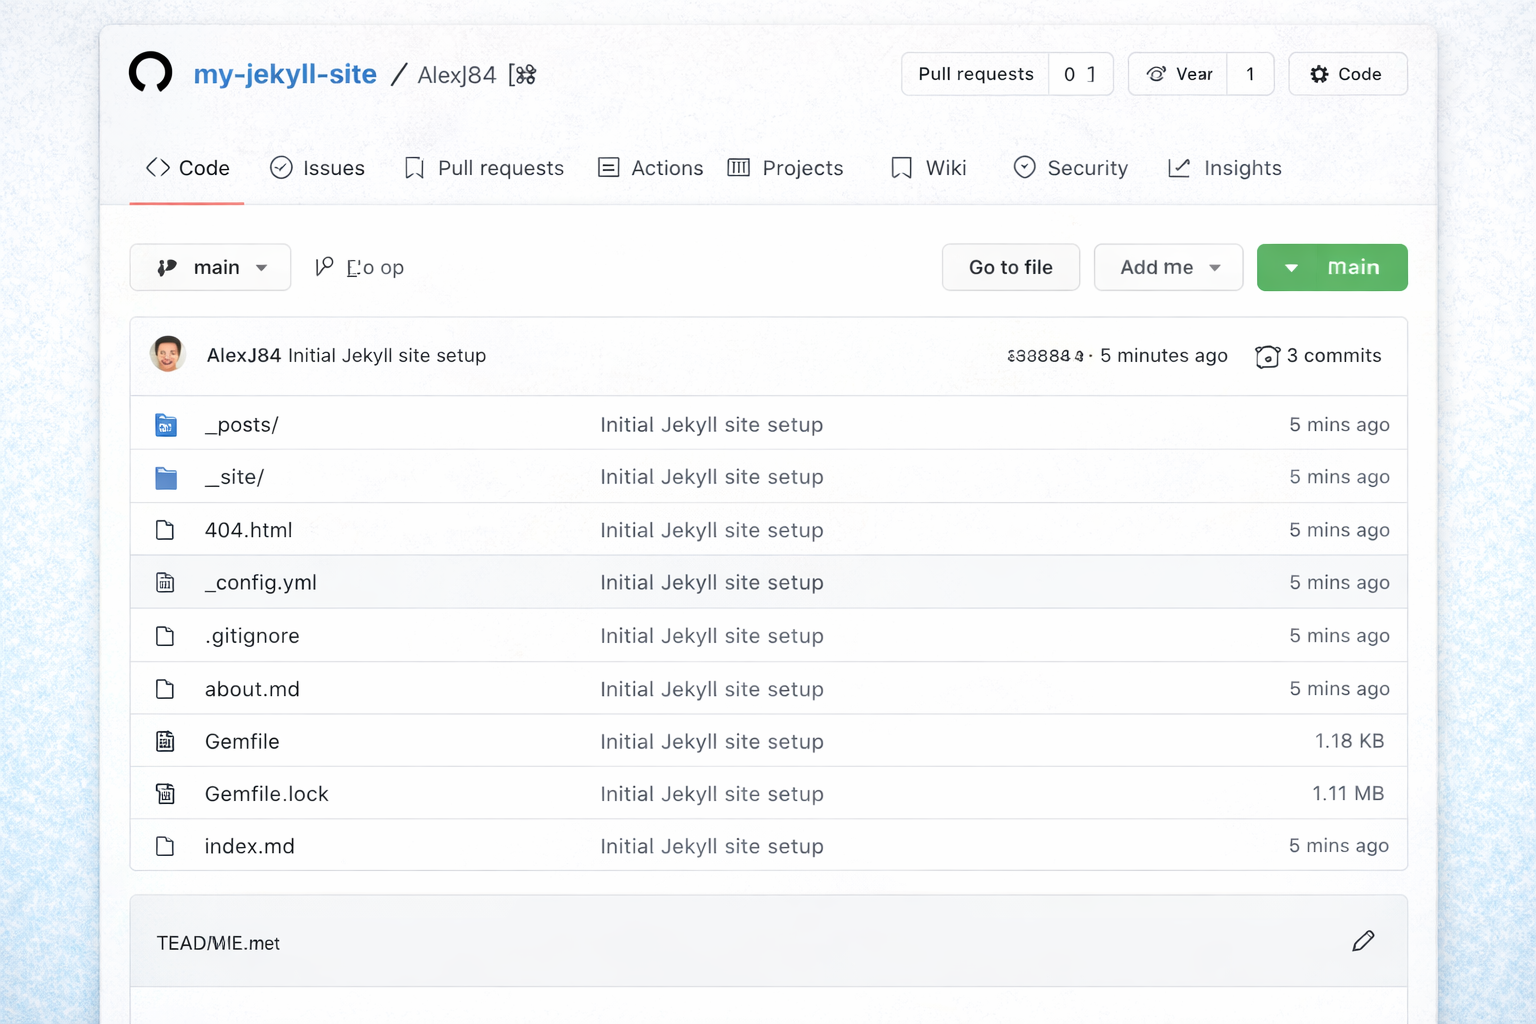Open the main branch selector dropdown

[x=210, y=267]
